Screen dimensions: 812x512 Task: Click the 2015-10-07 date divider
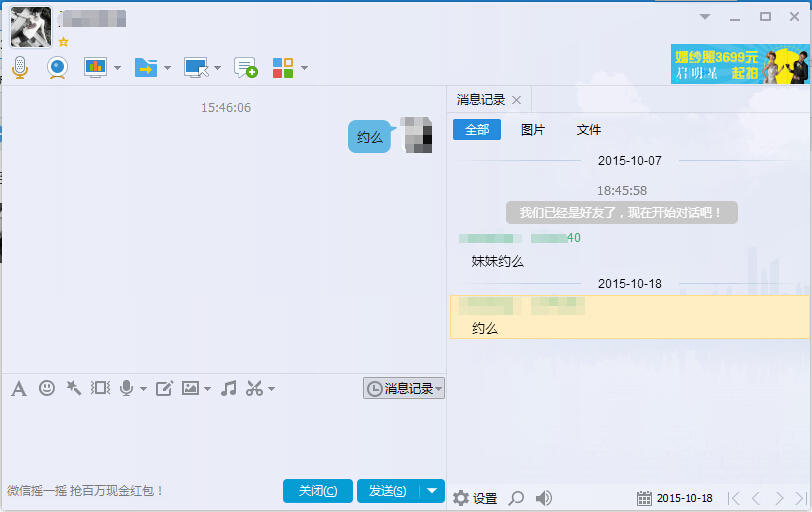pyautogui.click(x=630, y=161)
